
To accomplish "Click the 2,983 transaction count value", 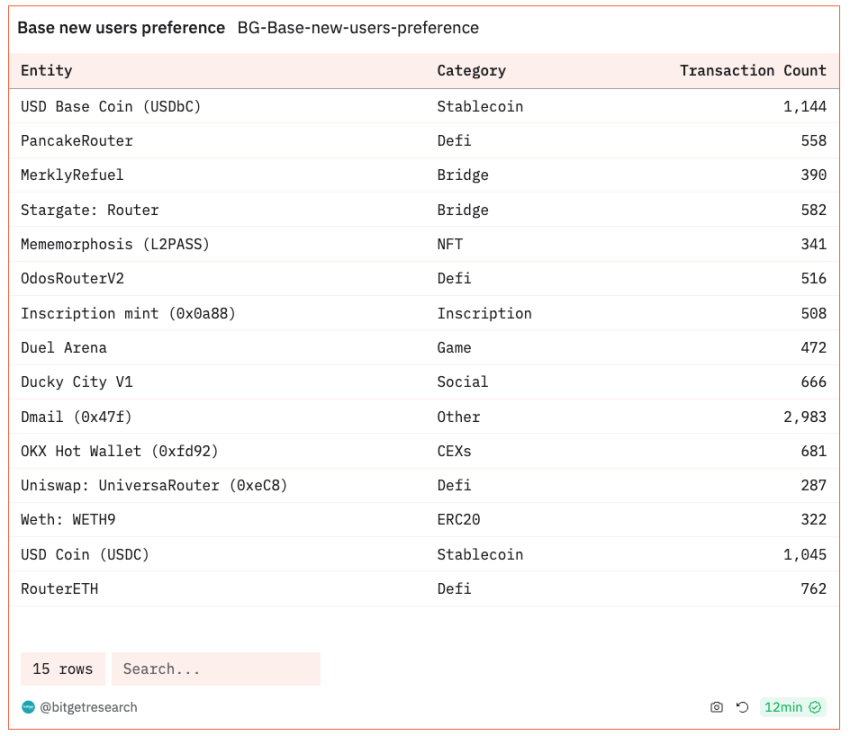I will (804, 417).
